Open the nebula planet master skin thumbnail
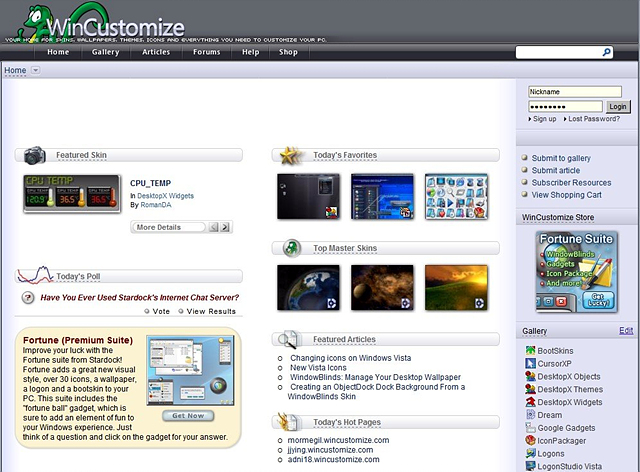640x472 pixels. point(382,287)
